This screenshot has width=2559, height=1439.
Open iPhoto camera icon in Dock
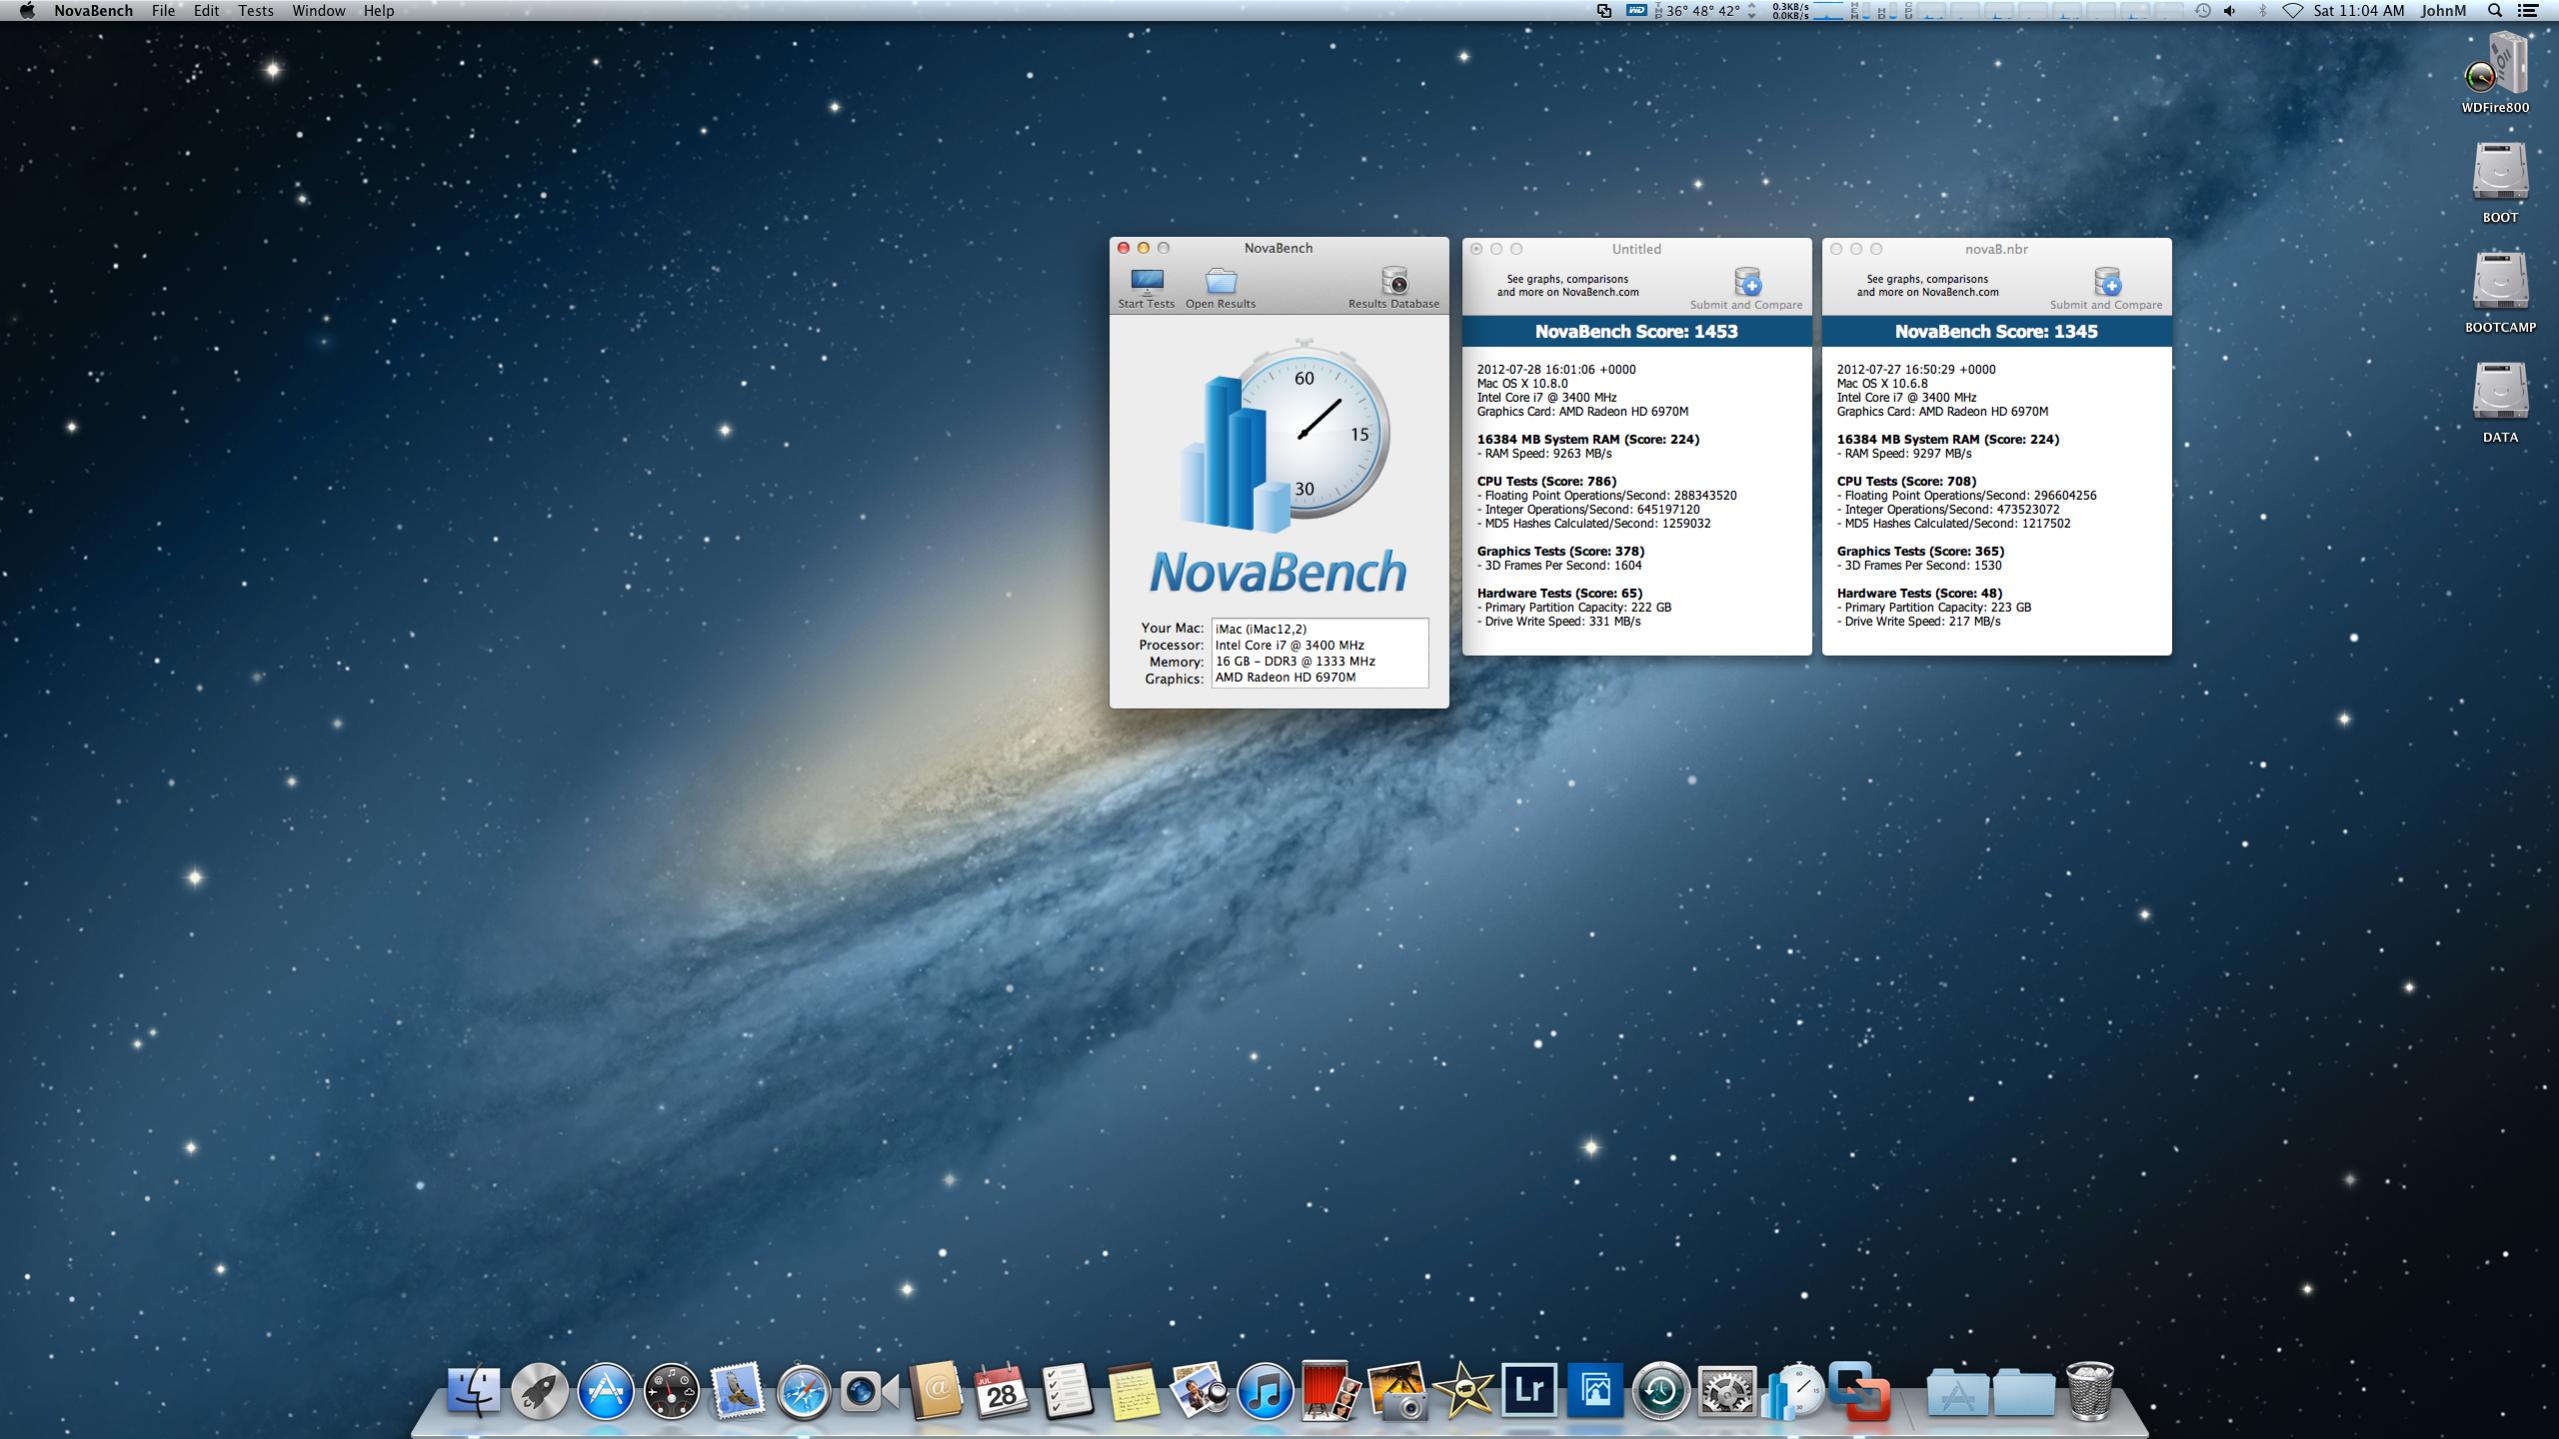coord(1397,1390)
